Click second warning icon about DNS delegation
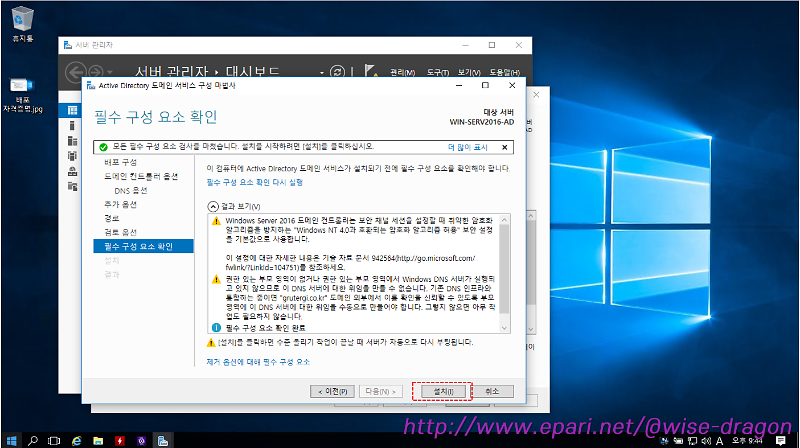This screenshot has width=800, height=448. point(216,280)
